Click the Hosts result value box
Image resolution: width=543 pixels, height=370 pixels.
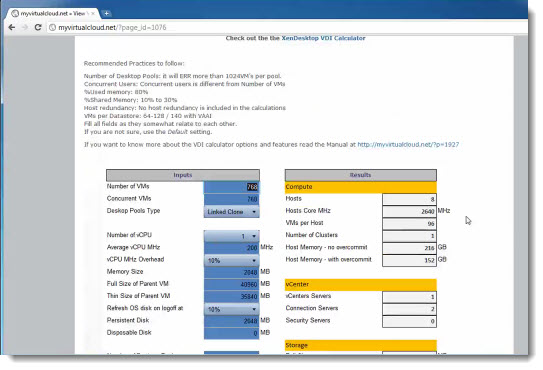coord(409,199)
